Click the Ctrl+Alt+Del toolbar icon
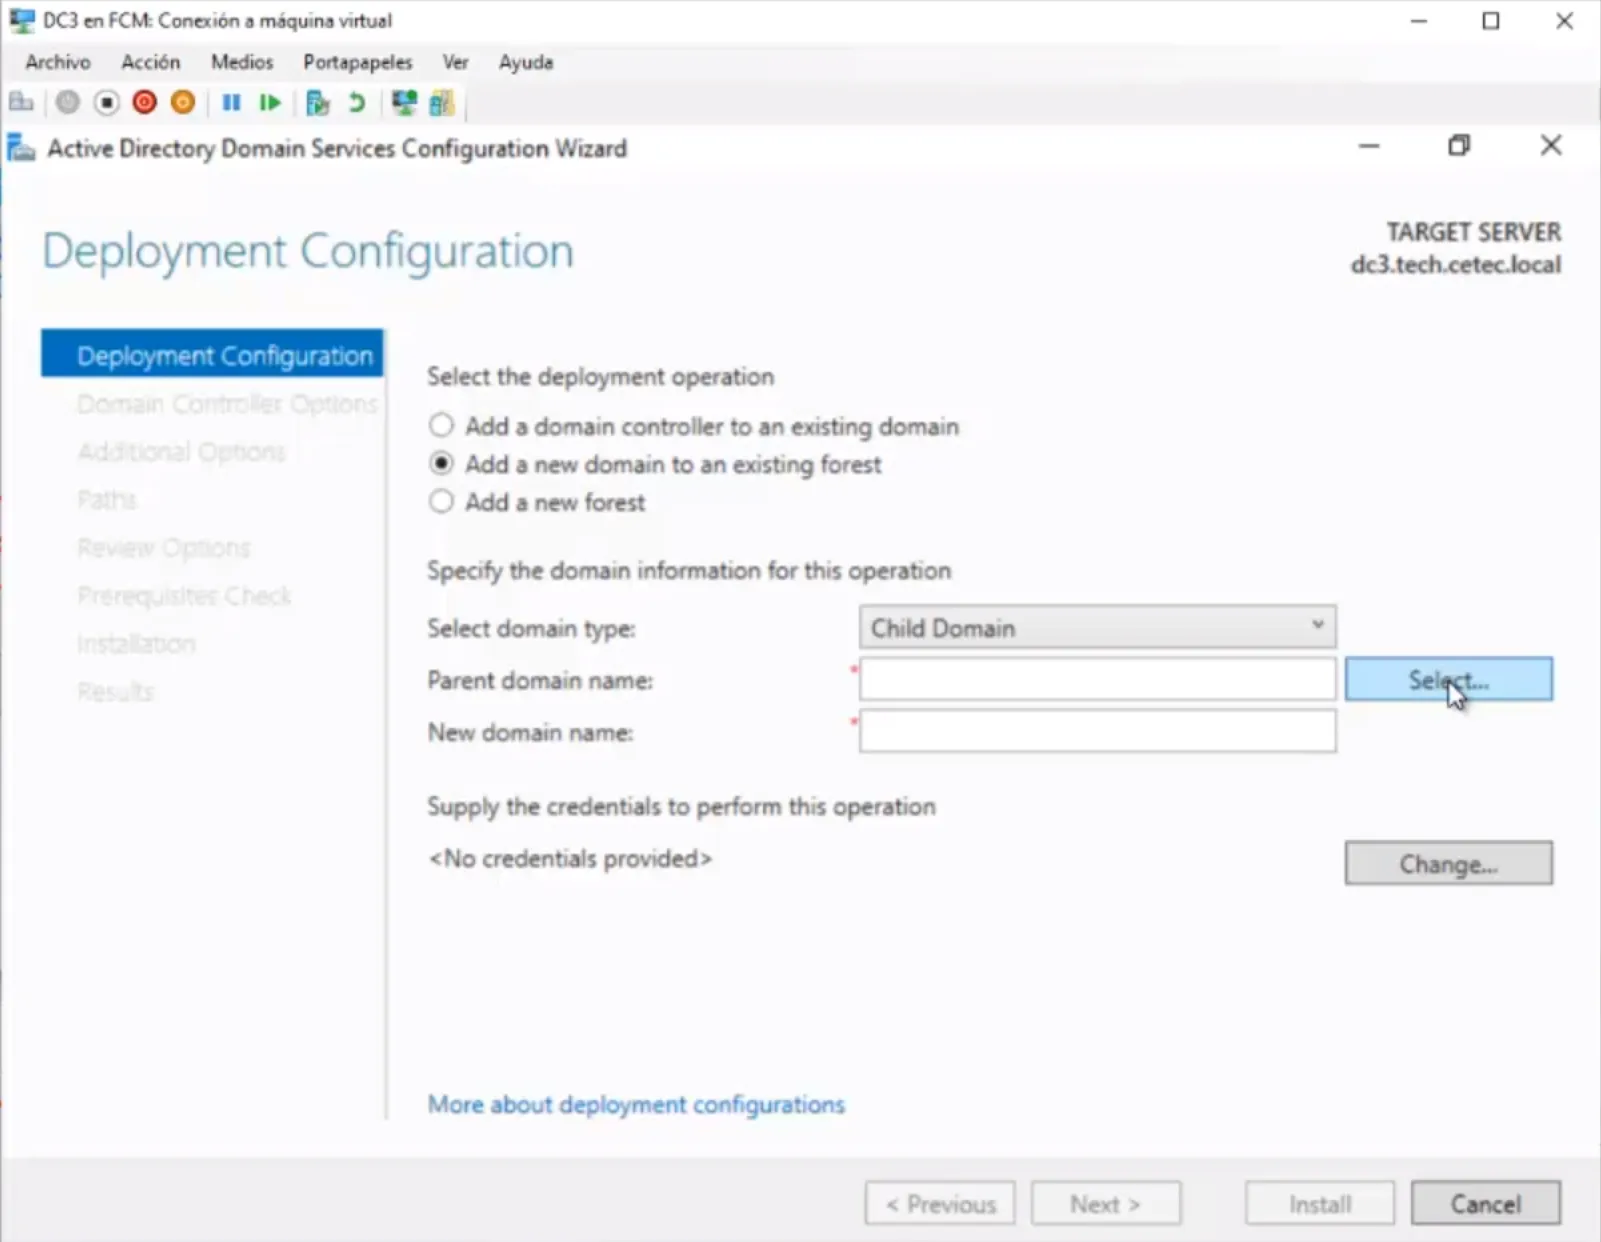The width and height of the screenshot is (1601, 1242). pos(21,102)
